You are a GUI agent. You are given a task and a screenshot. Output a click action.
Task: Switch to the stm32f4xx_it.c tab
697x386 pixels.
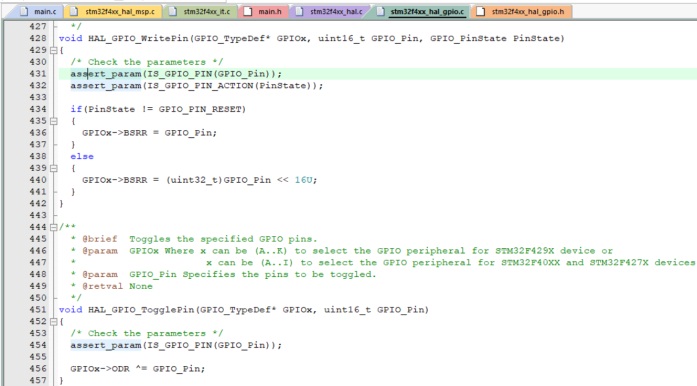click(x=201, y=12)
